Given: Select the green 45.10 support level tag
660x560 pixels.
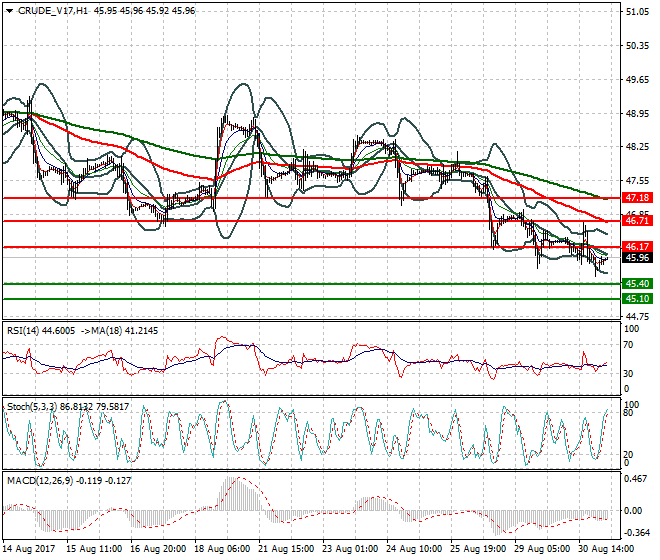Looking at the screenshot, I should pos(636,298).
